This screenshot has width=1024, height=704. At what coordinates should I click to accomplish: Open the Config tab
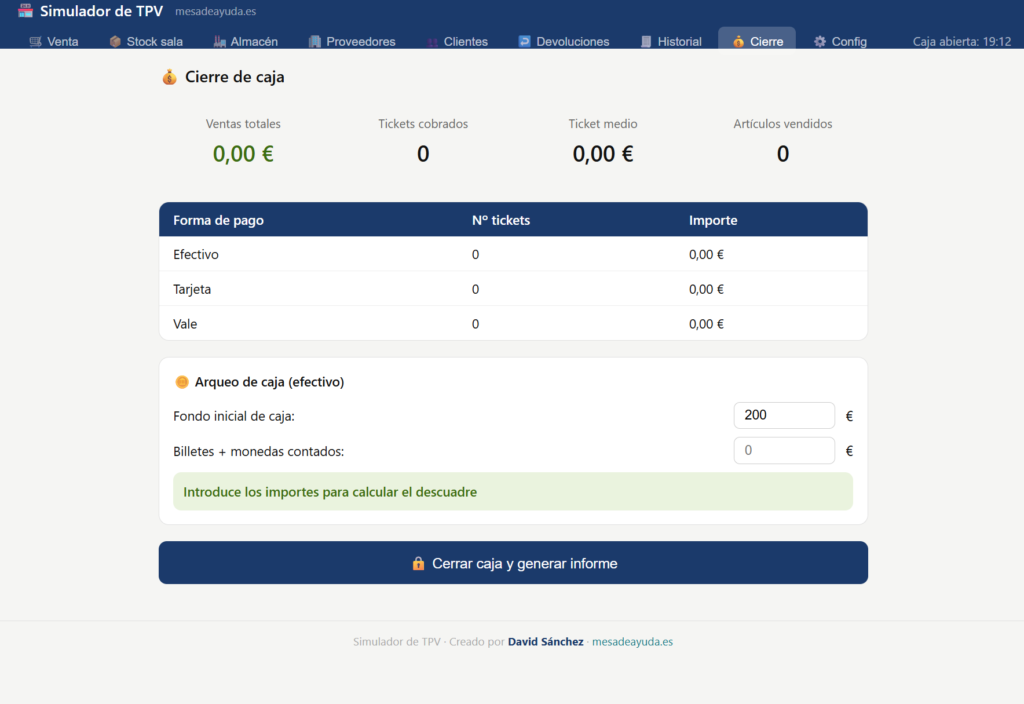[840, 41]
